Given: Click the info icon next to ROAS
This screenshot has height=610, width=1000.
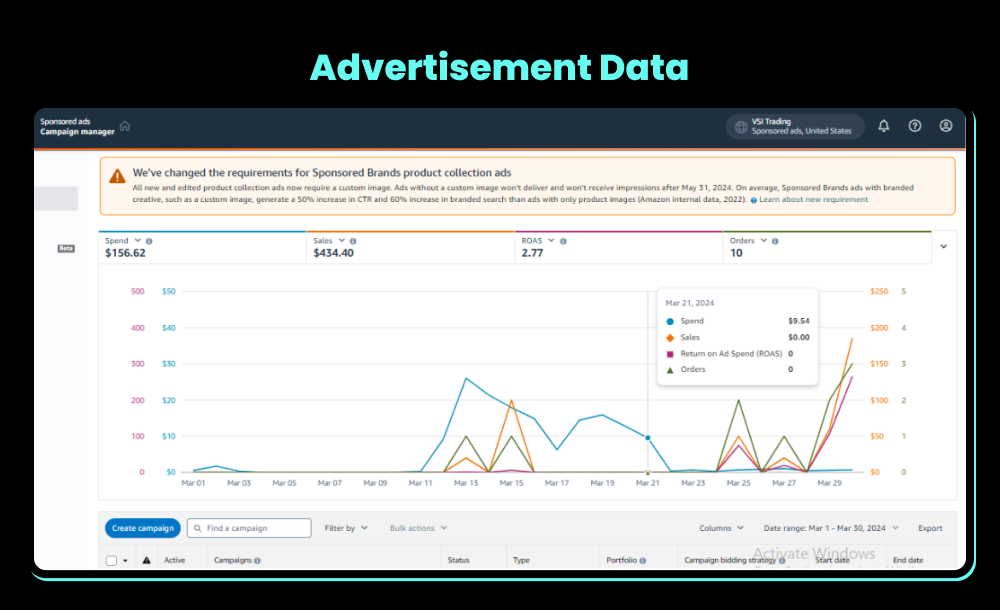Looking at the screenshot, I should [563, 241].
